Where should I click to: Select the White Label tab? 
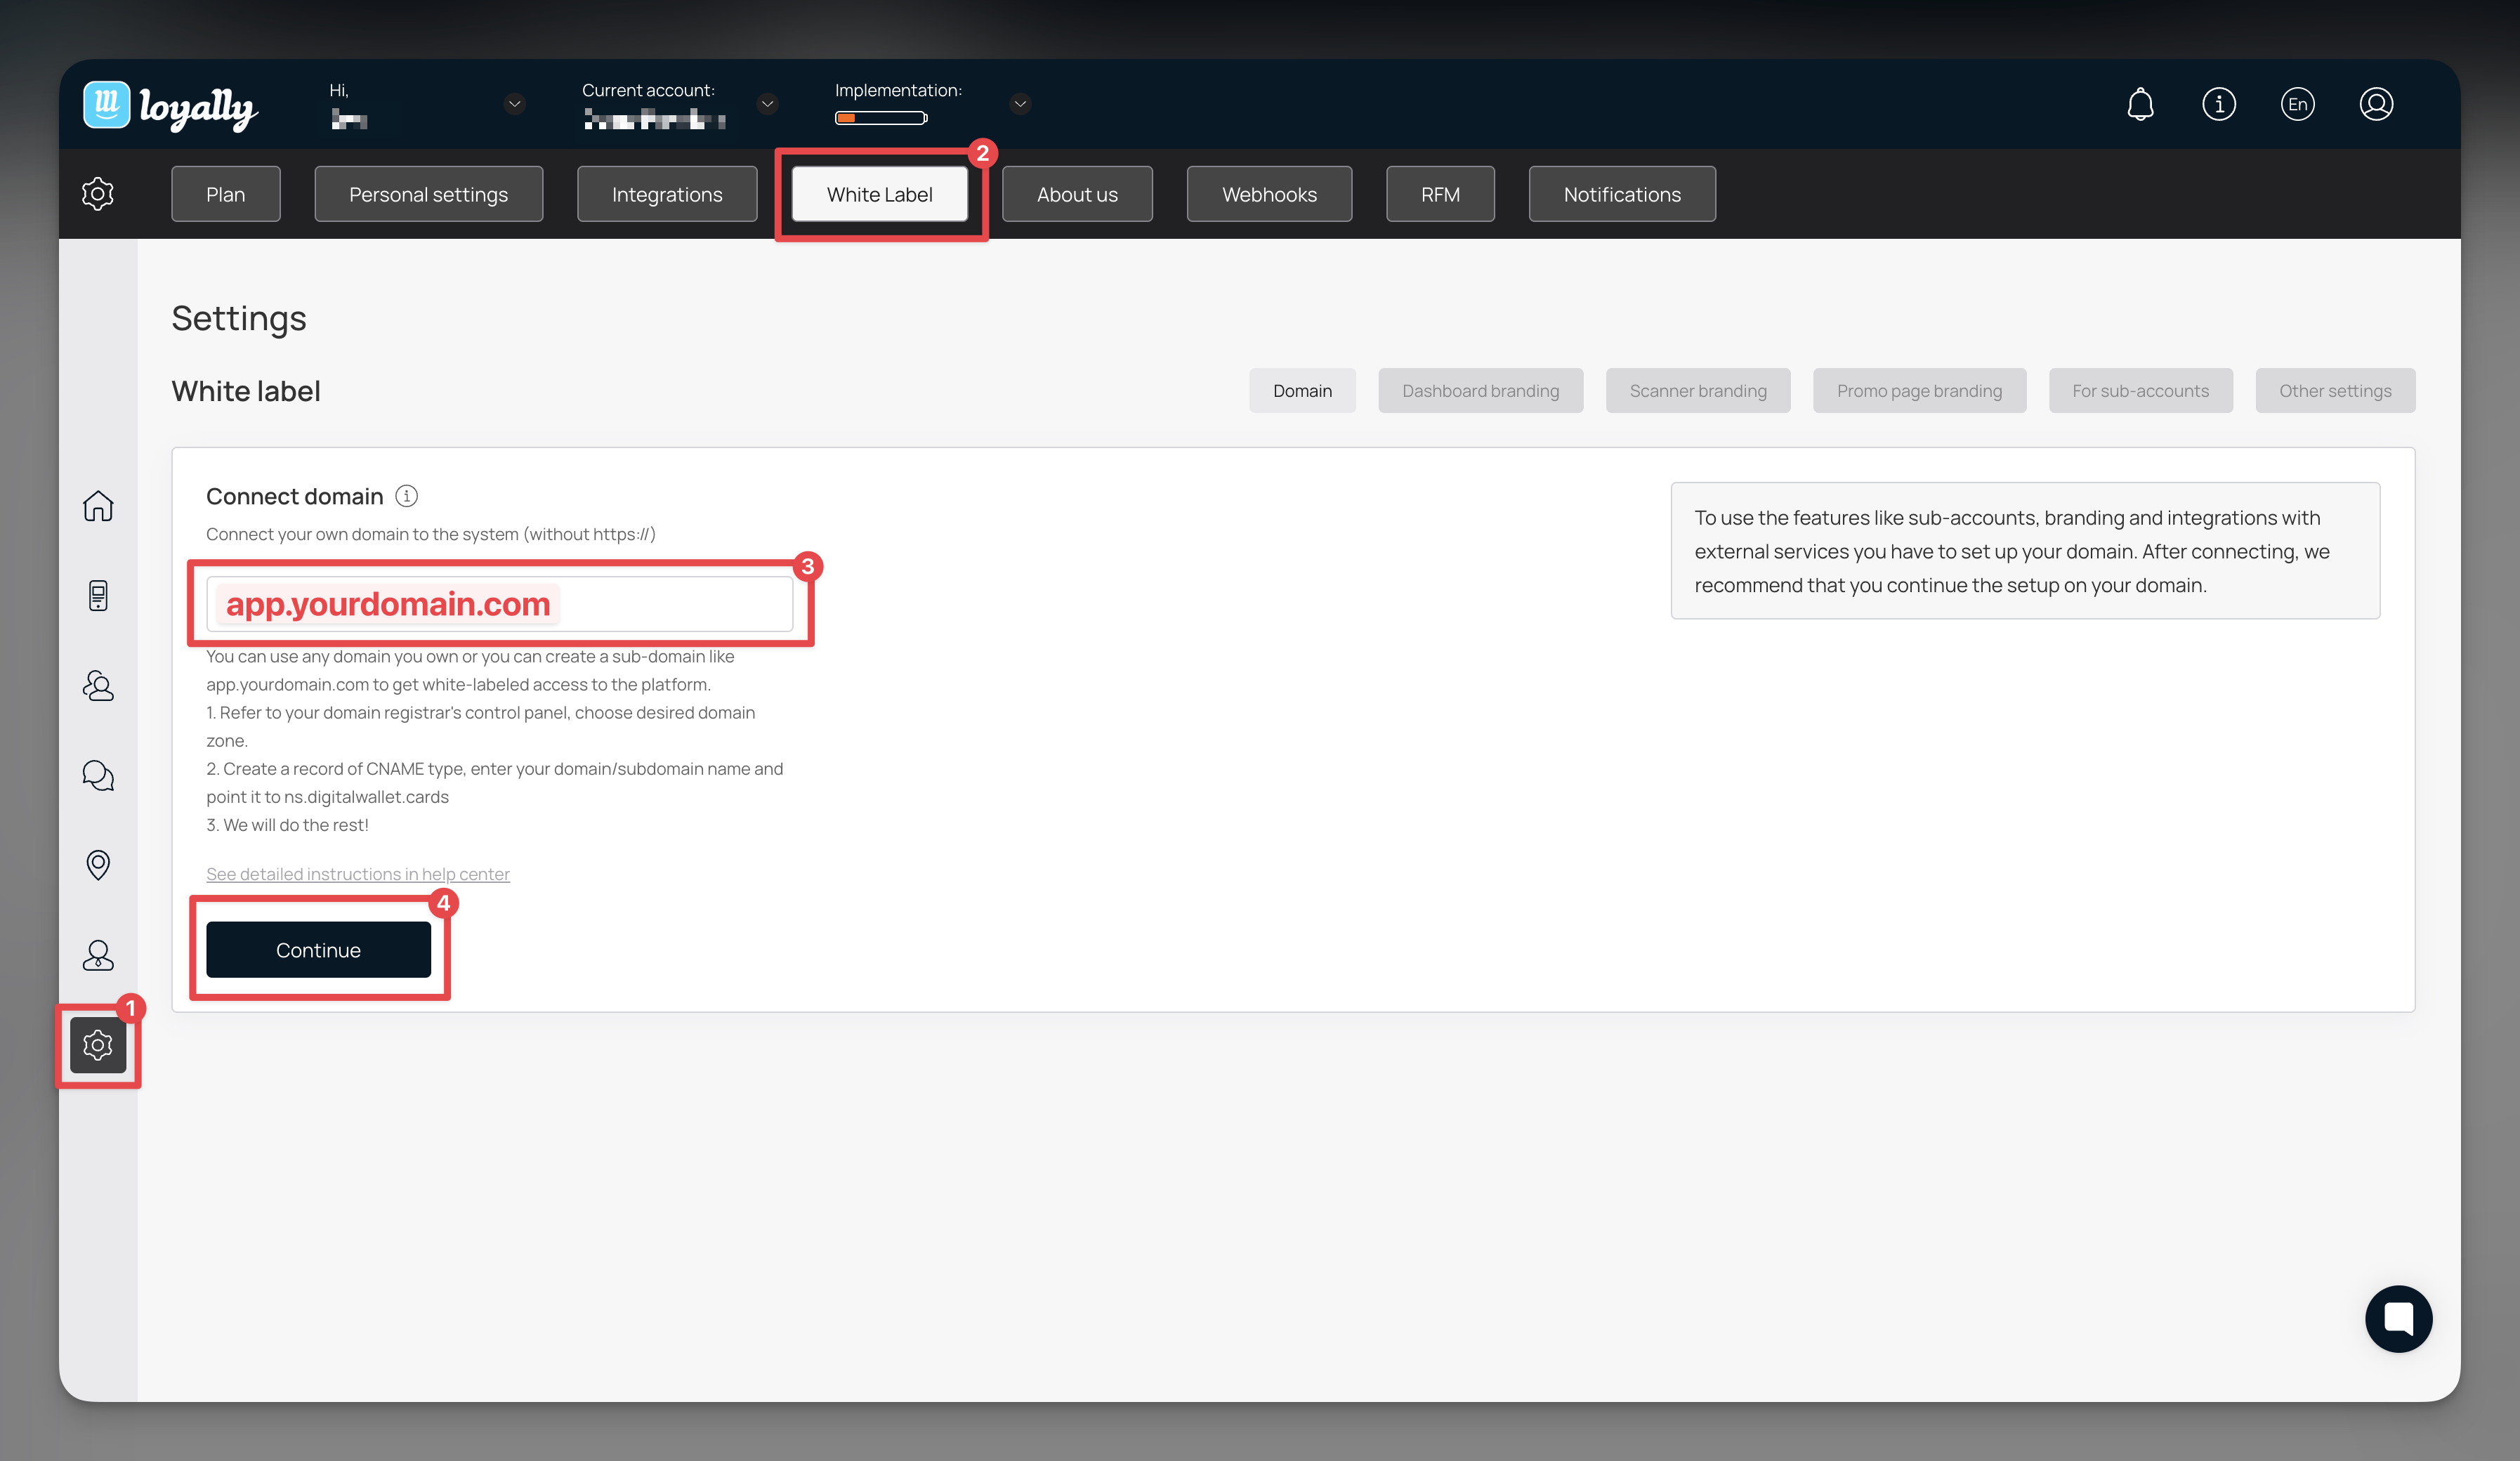(879, 194)
